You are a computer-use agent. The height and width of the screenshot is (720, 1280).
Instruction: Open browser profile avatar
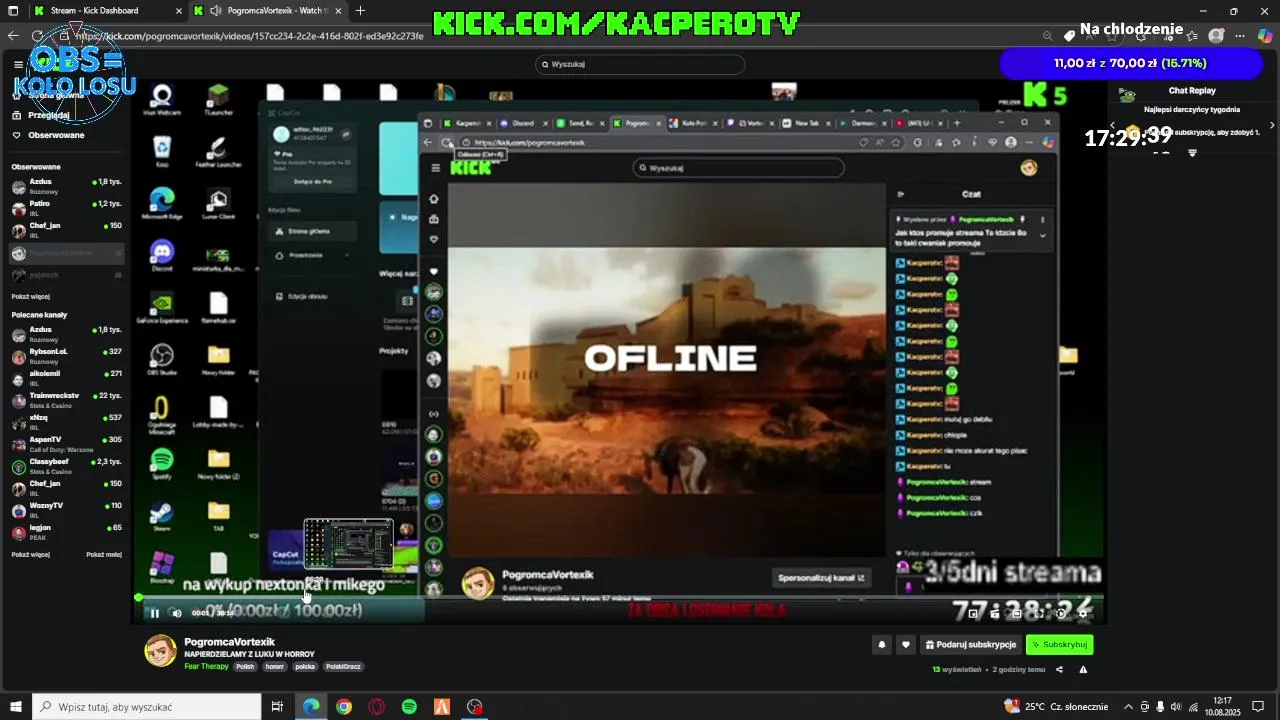tap(1216, 35)
